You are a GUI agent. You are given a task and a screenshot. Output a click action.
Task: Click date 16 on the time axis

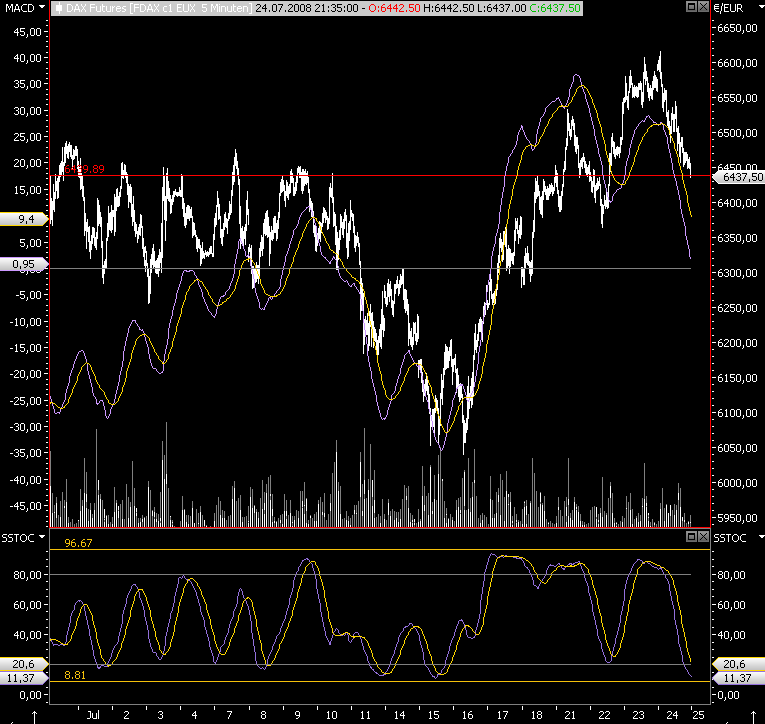(467, 715)
